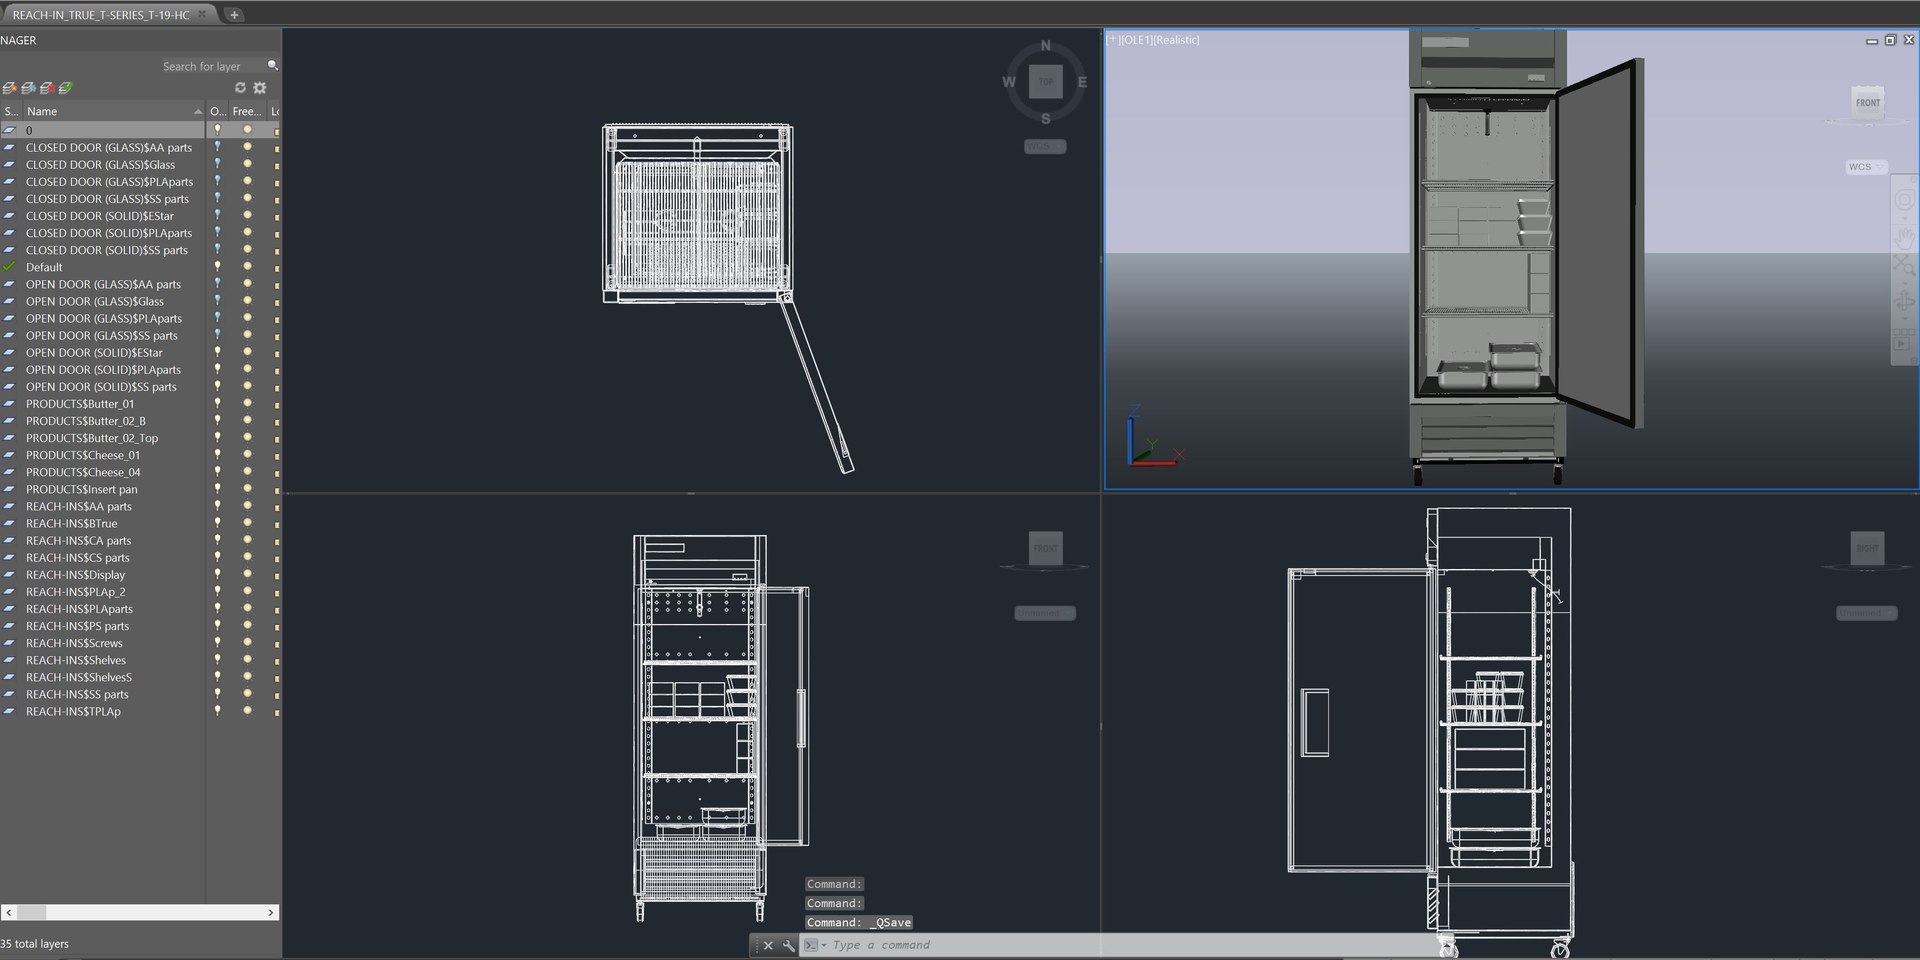
Task: Open the WCS dropdown under the top compass
Action: point(1045,147)
